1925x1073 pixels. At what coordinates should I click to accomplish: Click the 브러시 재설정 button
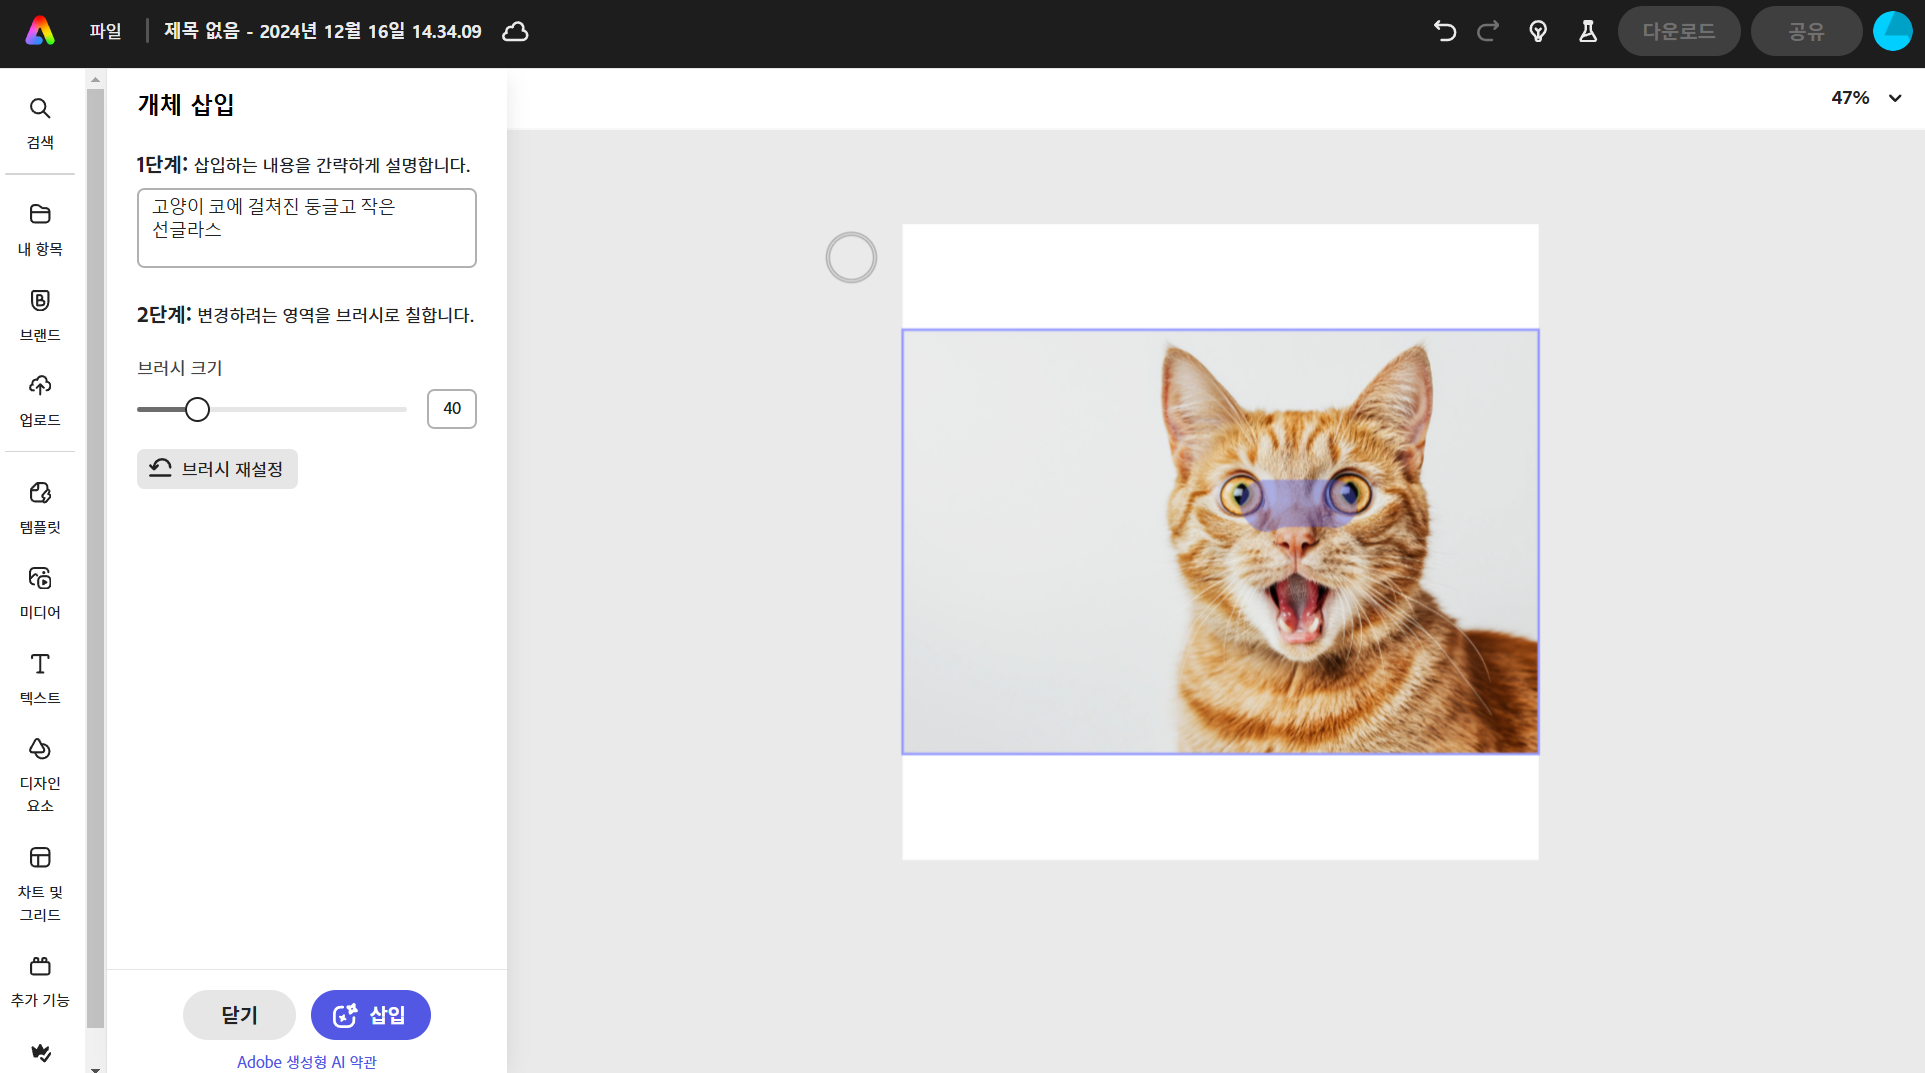pyautogui.click(x=217, y=469)
